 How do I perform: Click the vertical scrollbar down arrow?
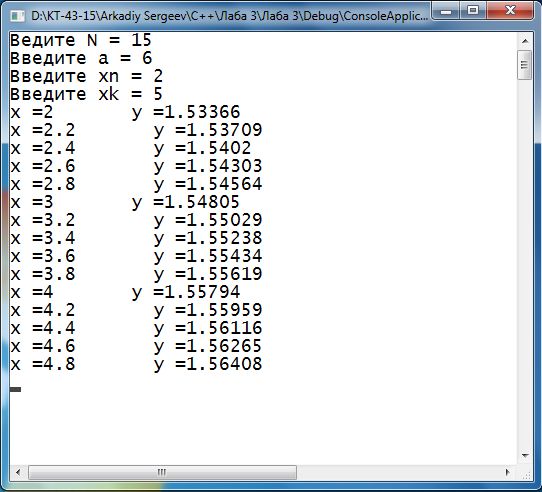pyautogui.click(x=525, y=456)
